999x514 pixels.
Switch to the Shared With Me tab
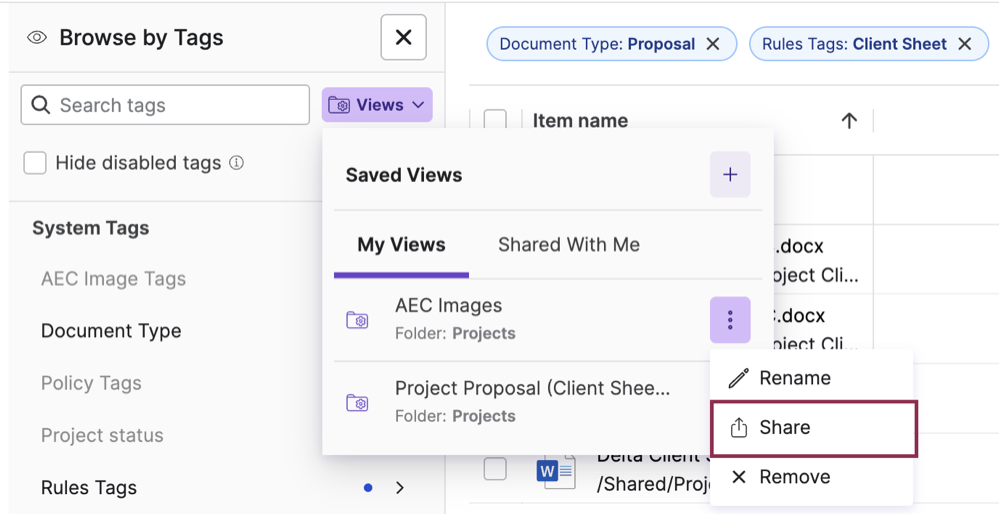click(568, 245)
